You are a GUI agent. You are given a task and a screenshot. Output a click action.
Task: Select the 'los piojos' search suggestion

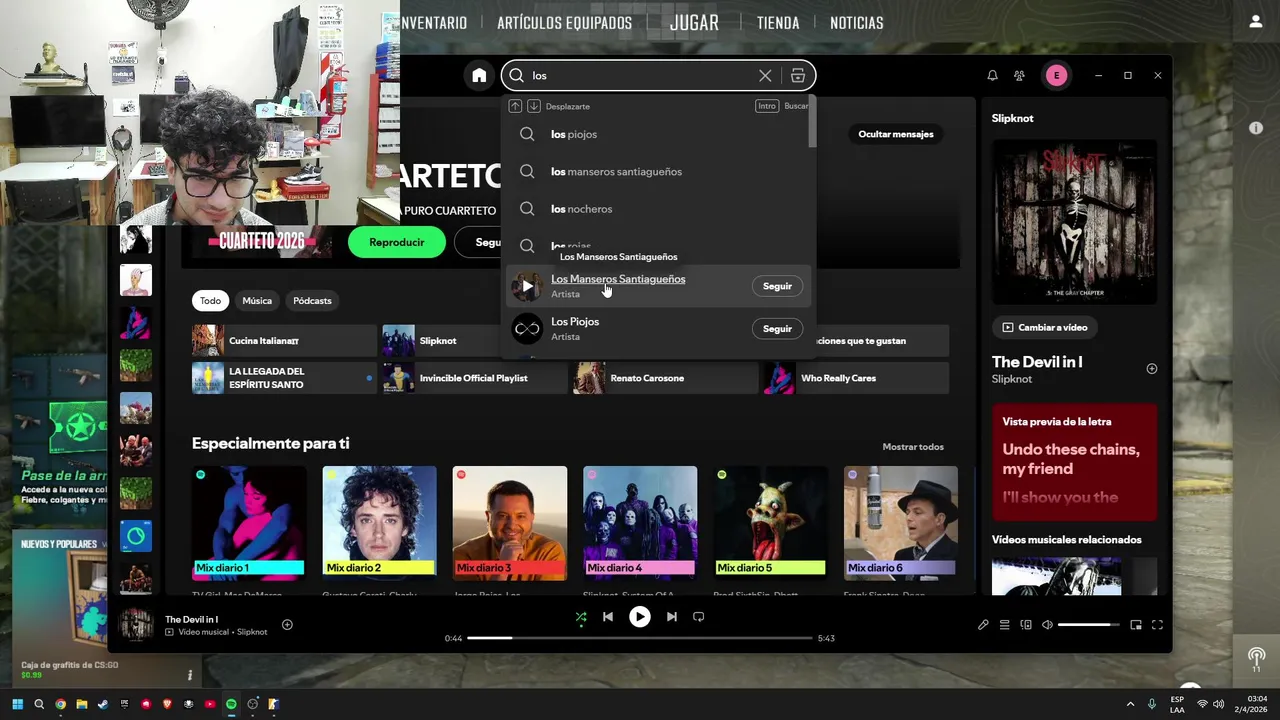coord(659,134)
